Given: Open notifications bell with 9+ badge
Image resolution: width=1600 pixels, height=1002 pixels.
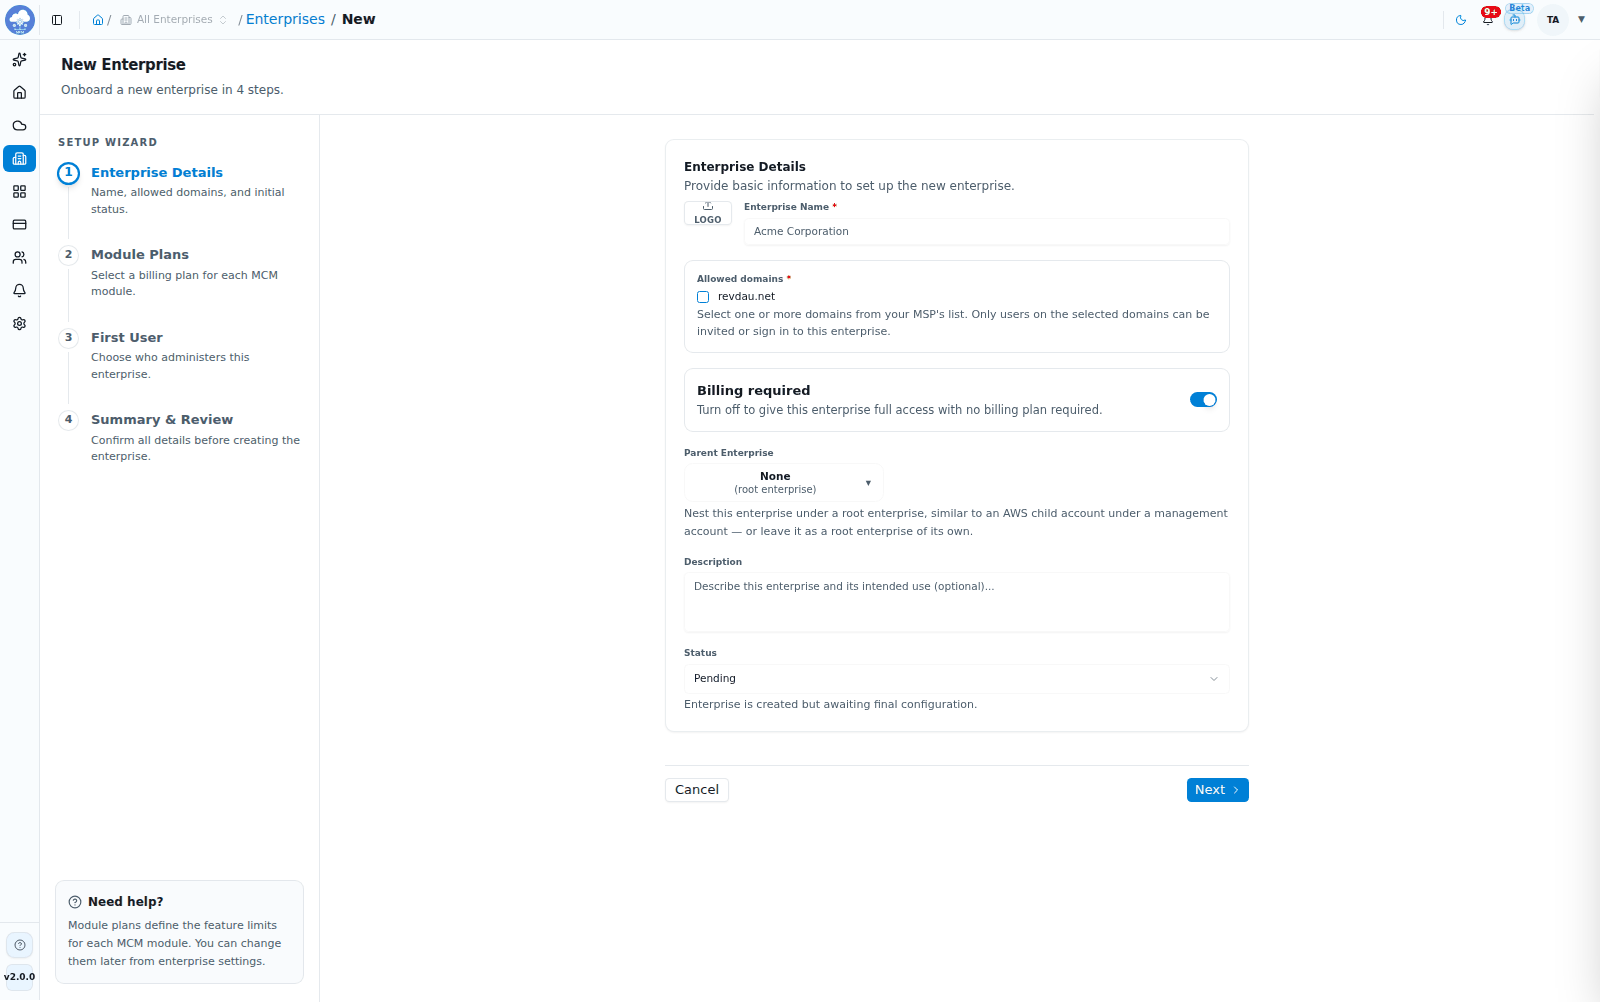Looking at the screenshot, I should [x=1488, y=18].
